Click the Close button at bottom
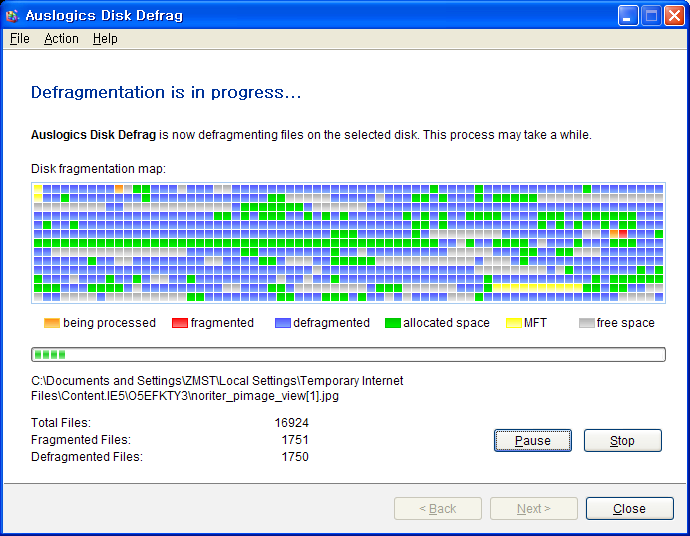The image size is (690, 536). coord(629,509)
